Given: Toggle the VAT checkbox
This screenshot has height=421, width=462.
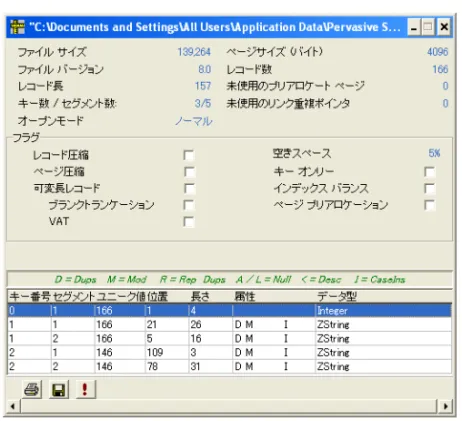Looking at the screenshot, I should pyautogui.click(x=189, y=222).
